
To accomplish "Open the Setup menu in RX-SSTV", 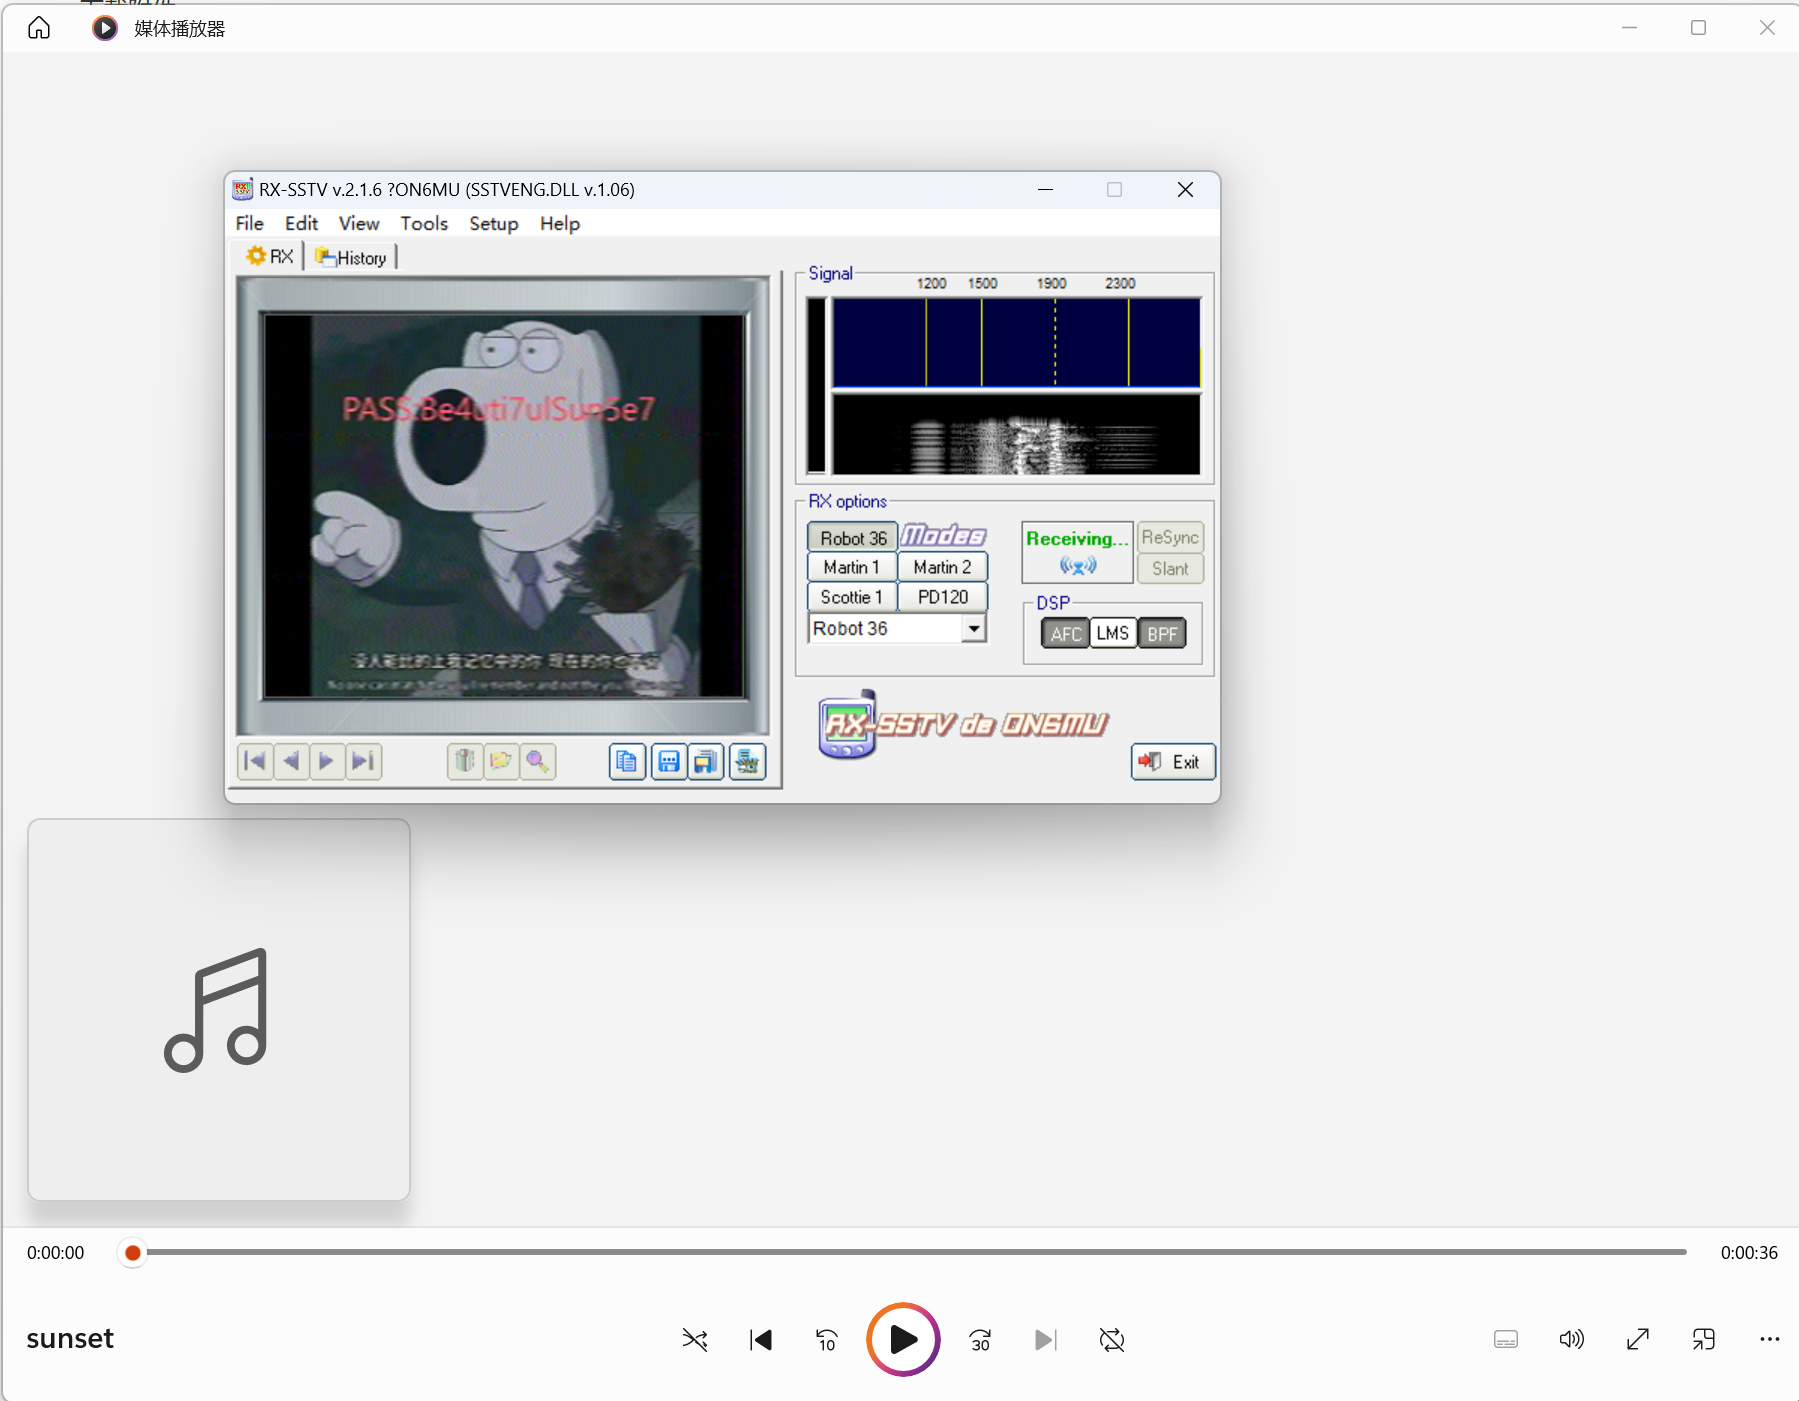I will coord(494,224).
